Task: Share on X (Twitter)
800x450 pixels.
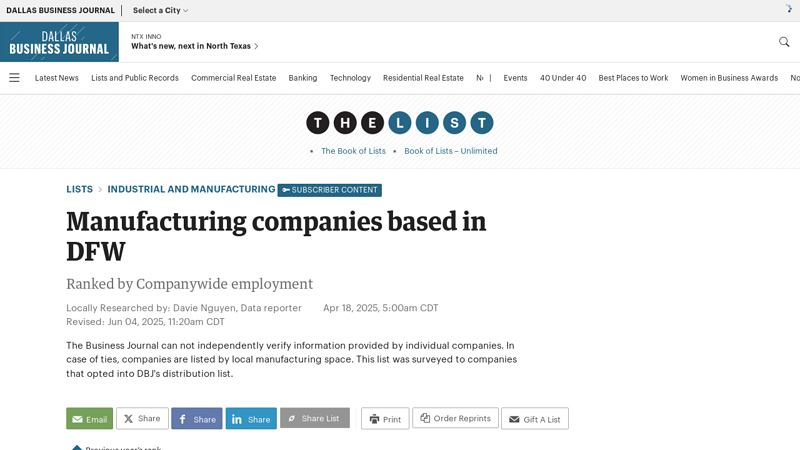Action: [x=142, y=419]
